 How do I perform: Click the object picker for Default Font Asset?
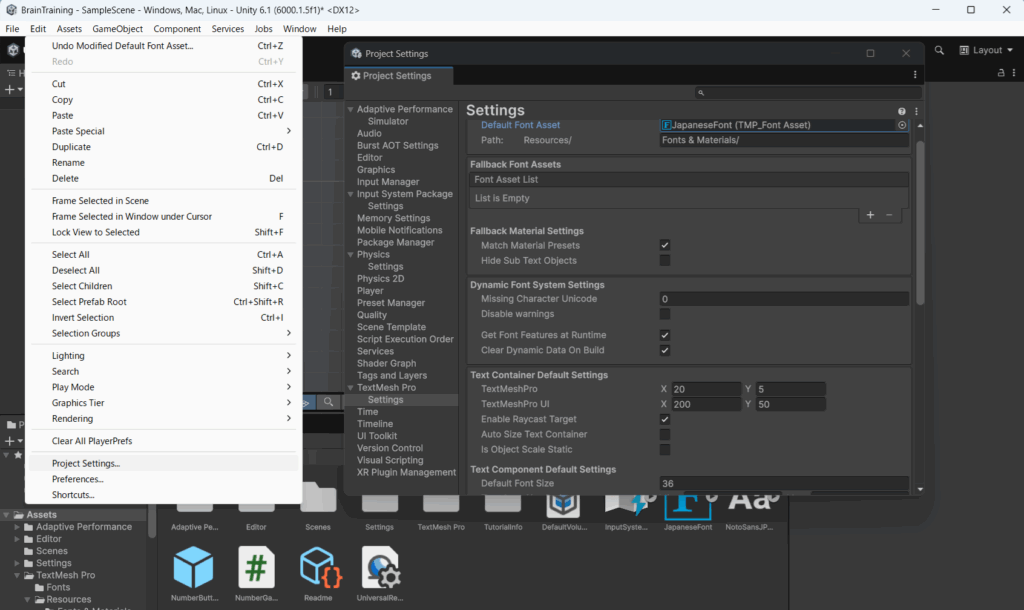902,125
